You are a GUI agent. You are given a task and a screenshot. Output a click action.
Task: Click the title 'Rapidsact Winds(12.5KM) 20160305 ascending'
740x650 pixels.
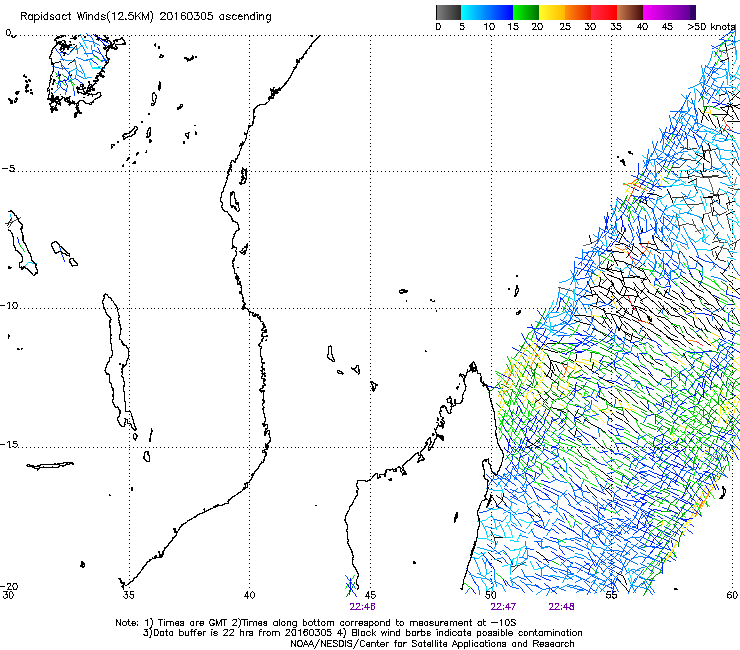[x=146, y=17]
